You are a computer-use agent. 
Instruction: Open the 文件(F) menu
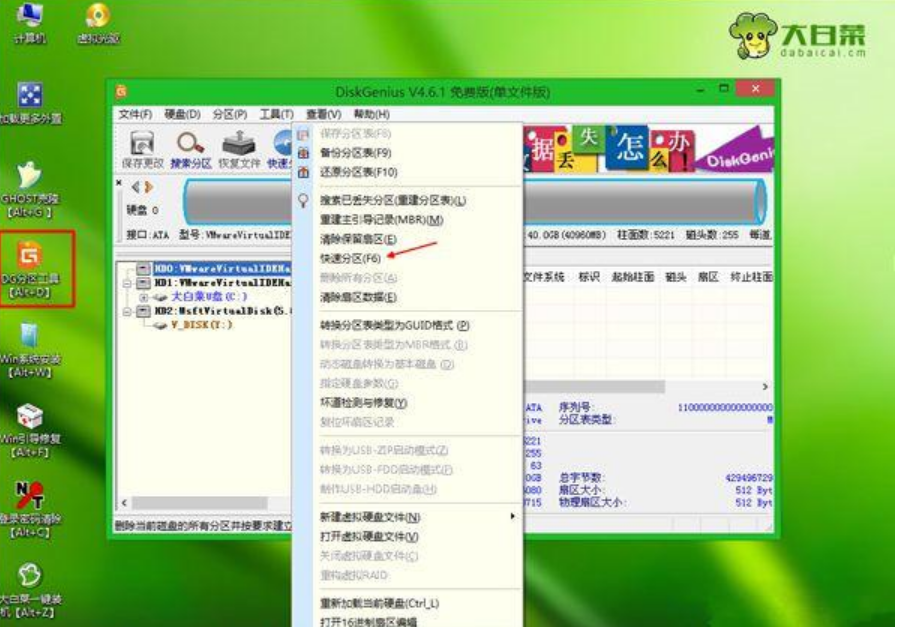coord(135,114)
